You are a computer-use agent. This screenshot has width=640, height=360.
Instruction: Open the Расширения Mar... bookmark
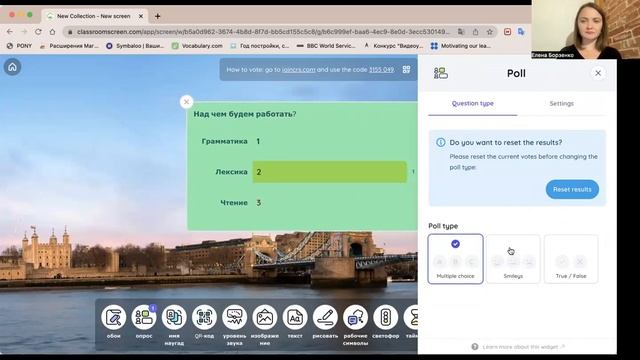coord(69,46)
